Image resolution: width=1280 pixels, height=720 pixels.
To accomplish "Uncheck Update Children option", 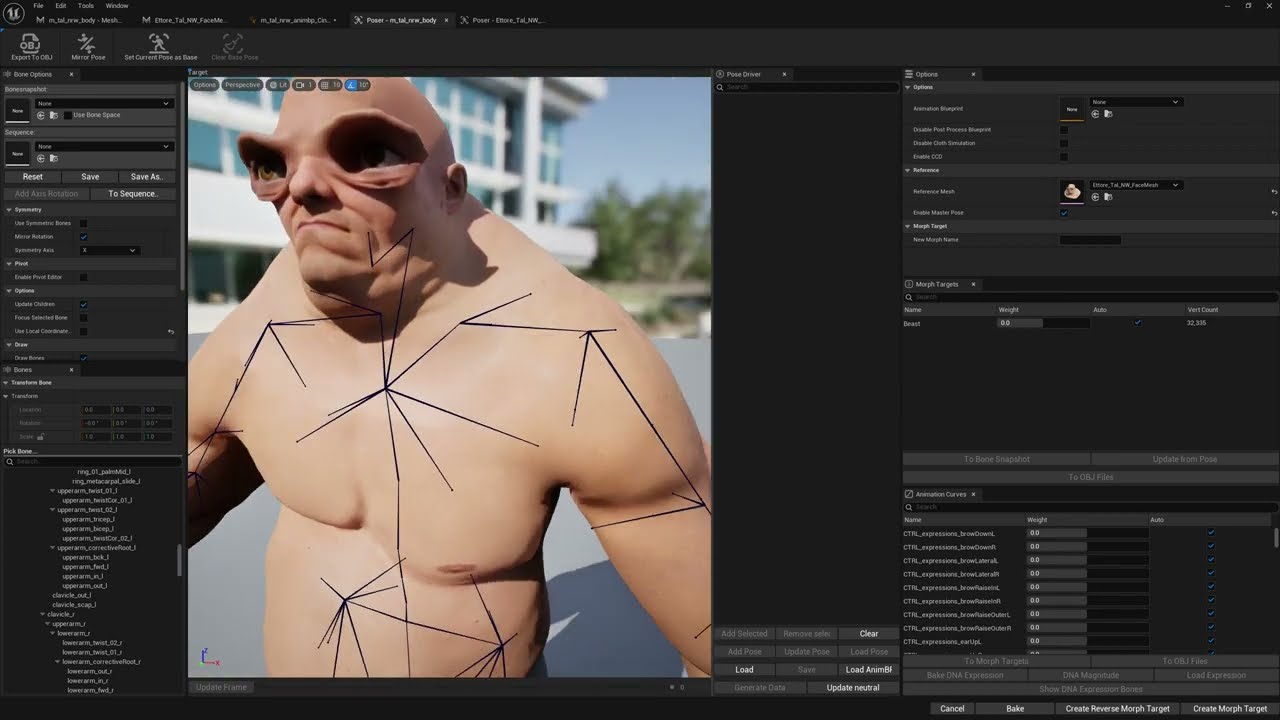I will pyautogui.click(x=83, y=304).
